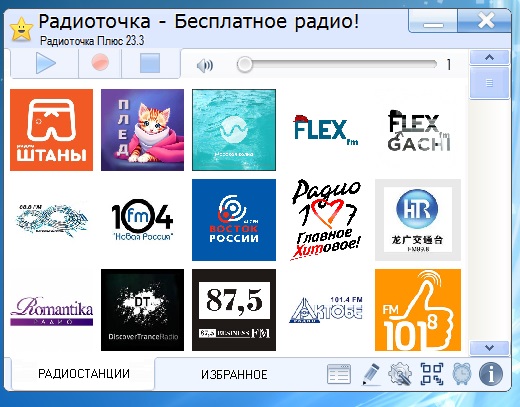Open the station list view icon

click(x=339, y=374)
